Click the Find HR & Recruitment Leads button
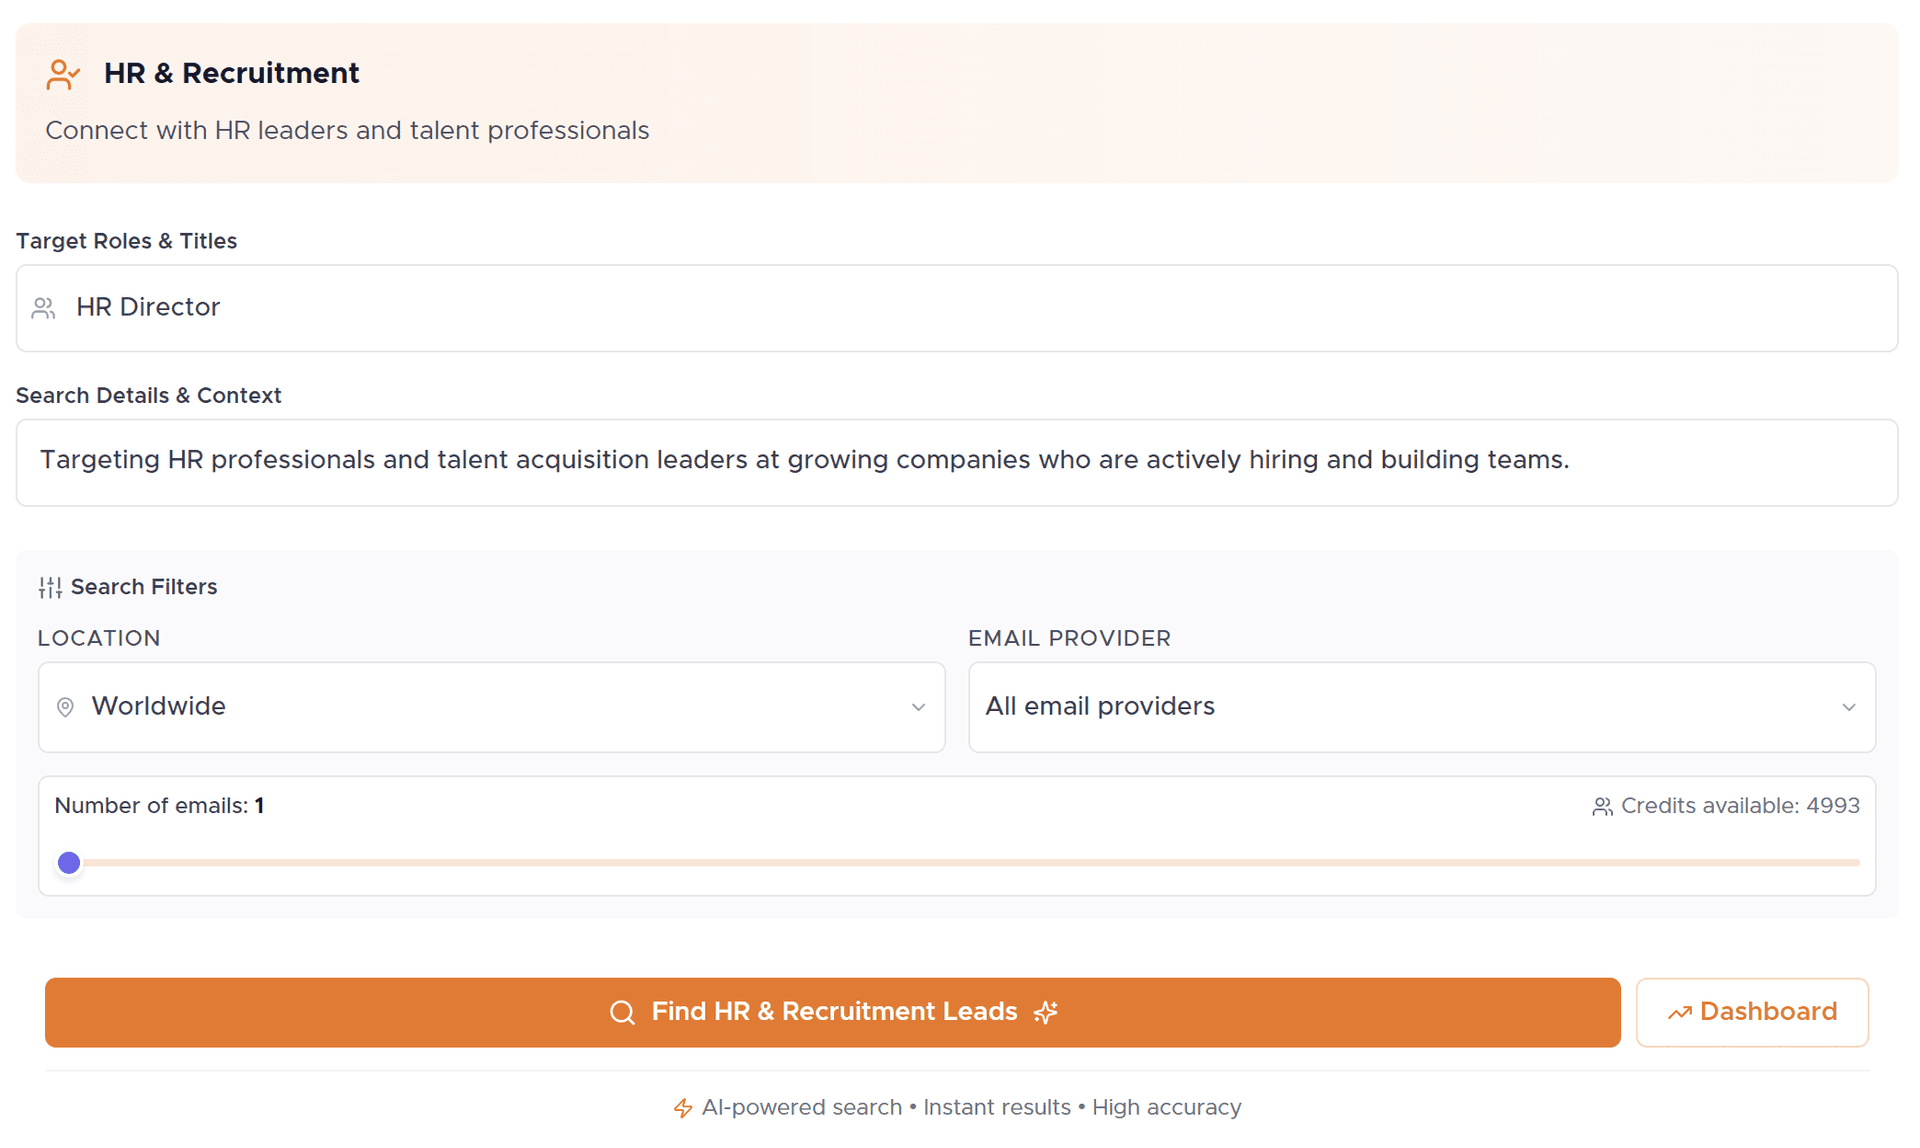 pyautogui.click(x=833, y=1012)
